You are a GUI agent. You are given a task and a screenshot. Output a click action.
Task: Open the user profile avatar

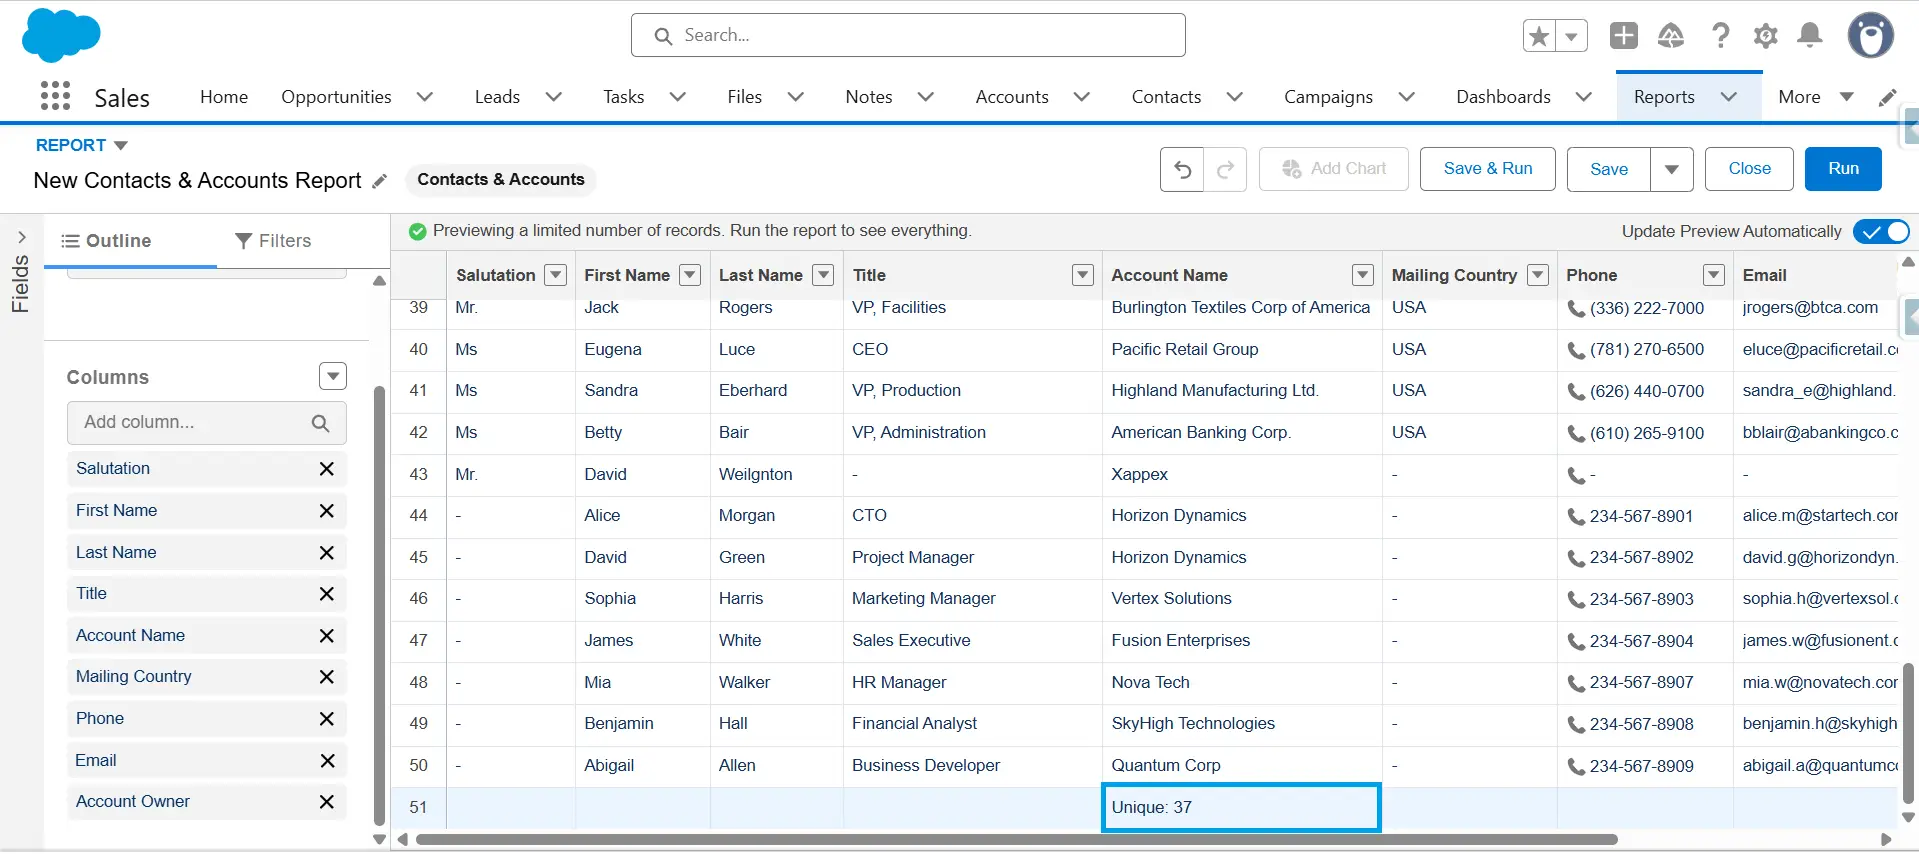tap(1870, 35)
